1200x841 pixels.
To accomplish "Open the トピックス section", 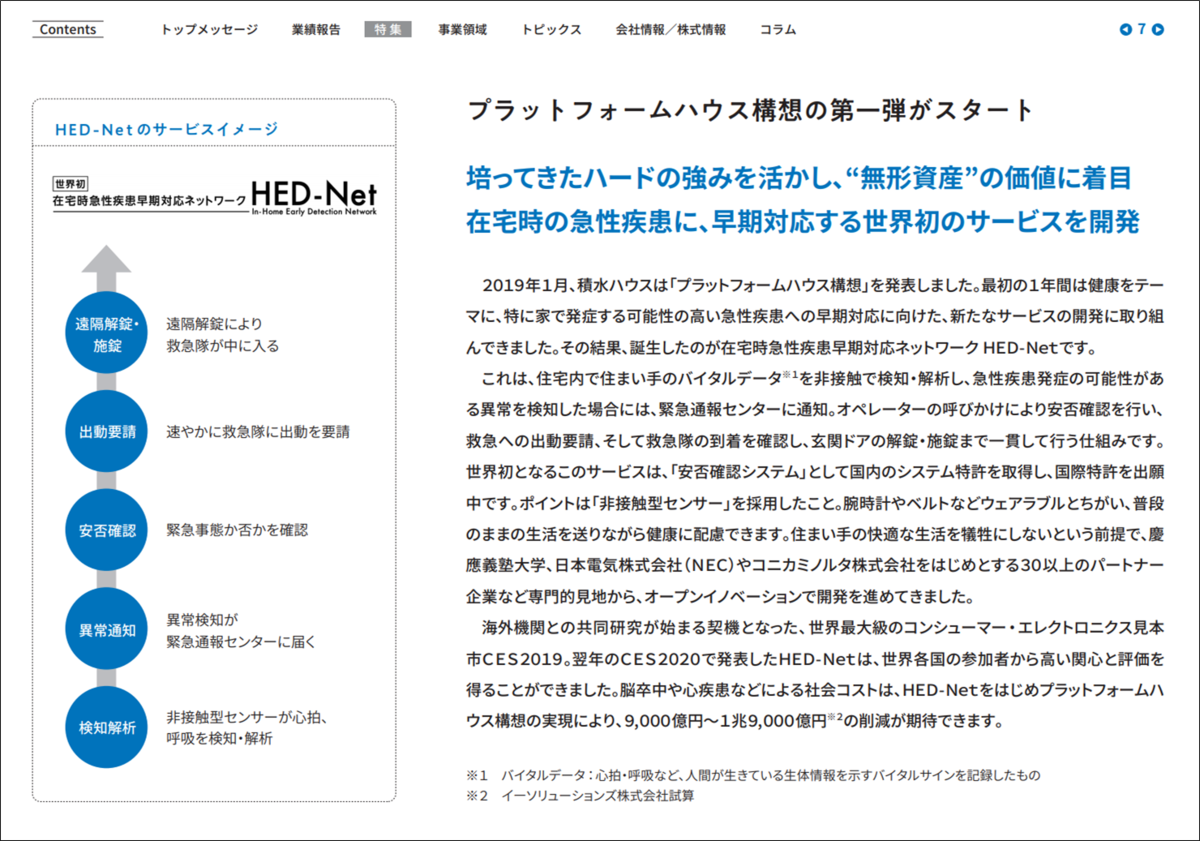I will [x=551, y=29].
